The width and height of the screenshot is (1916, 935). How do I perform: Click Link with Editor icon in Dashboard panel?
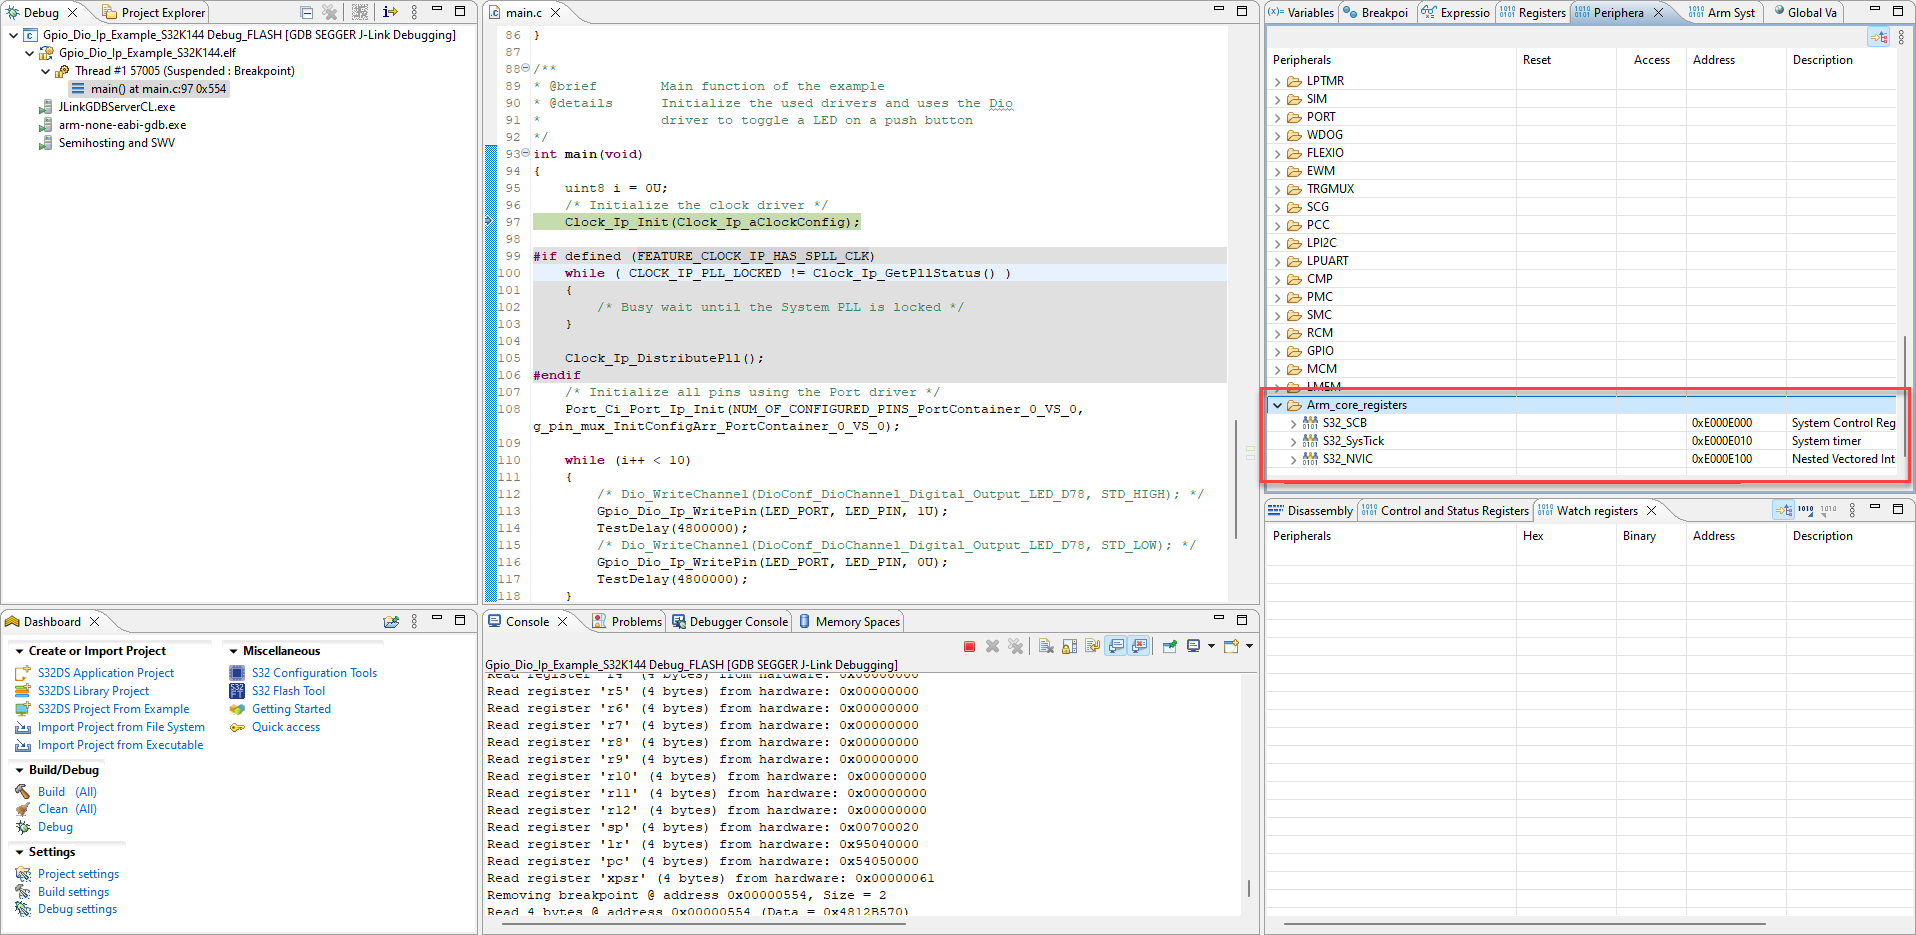(x=391, y=621)
